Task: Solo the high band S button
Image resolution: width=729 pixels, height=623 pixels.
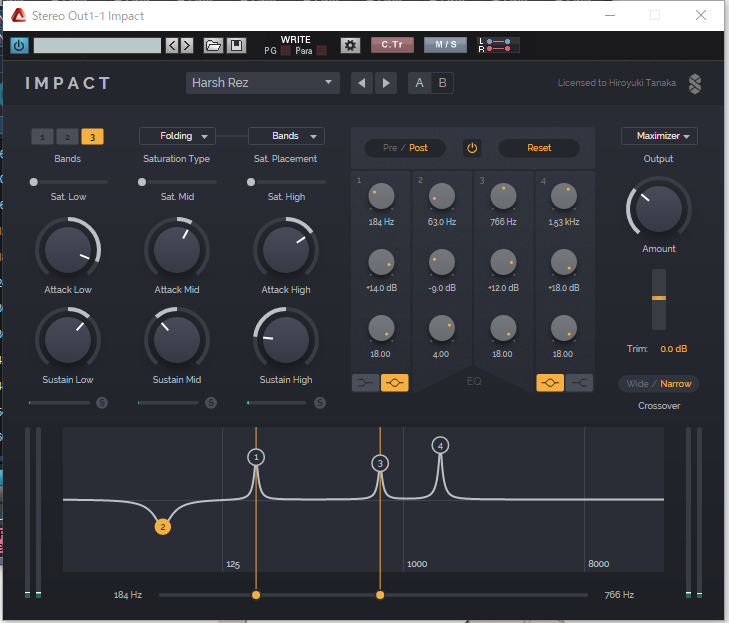Action: click(x=320, y=403)
